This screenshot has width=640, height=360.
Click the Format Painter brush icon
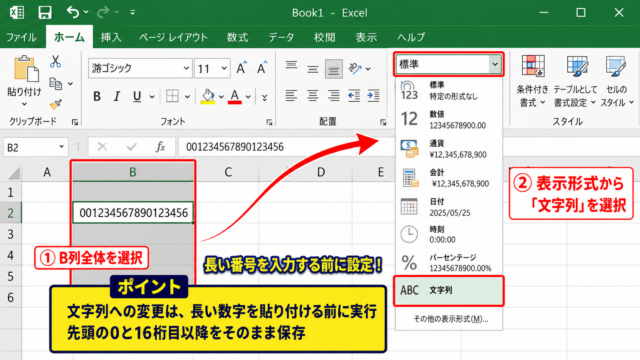click(56, 104)
